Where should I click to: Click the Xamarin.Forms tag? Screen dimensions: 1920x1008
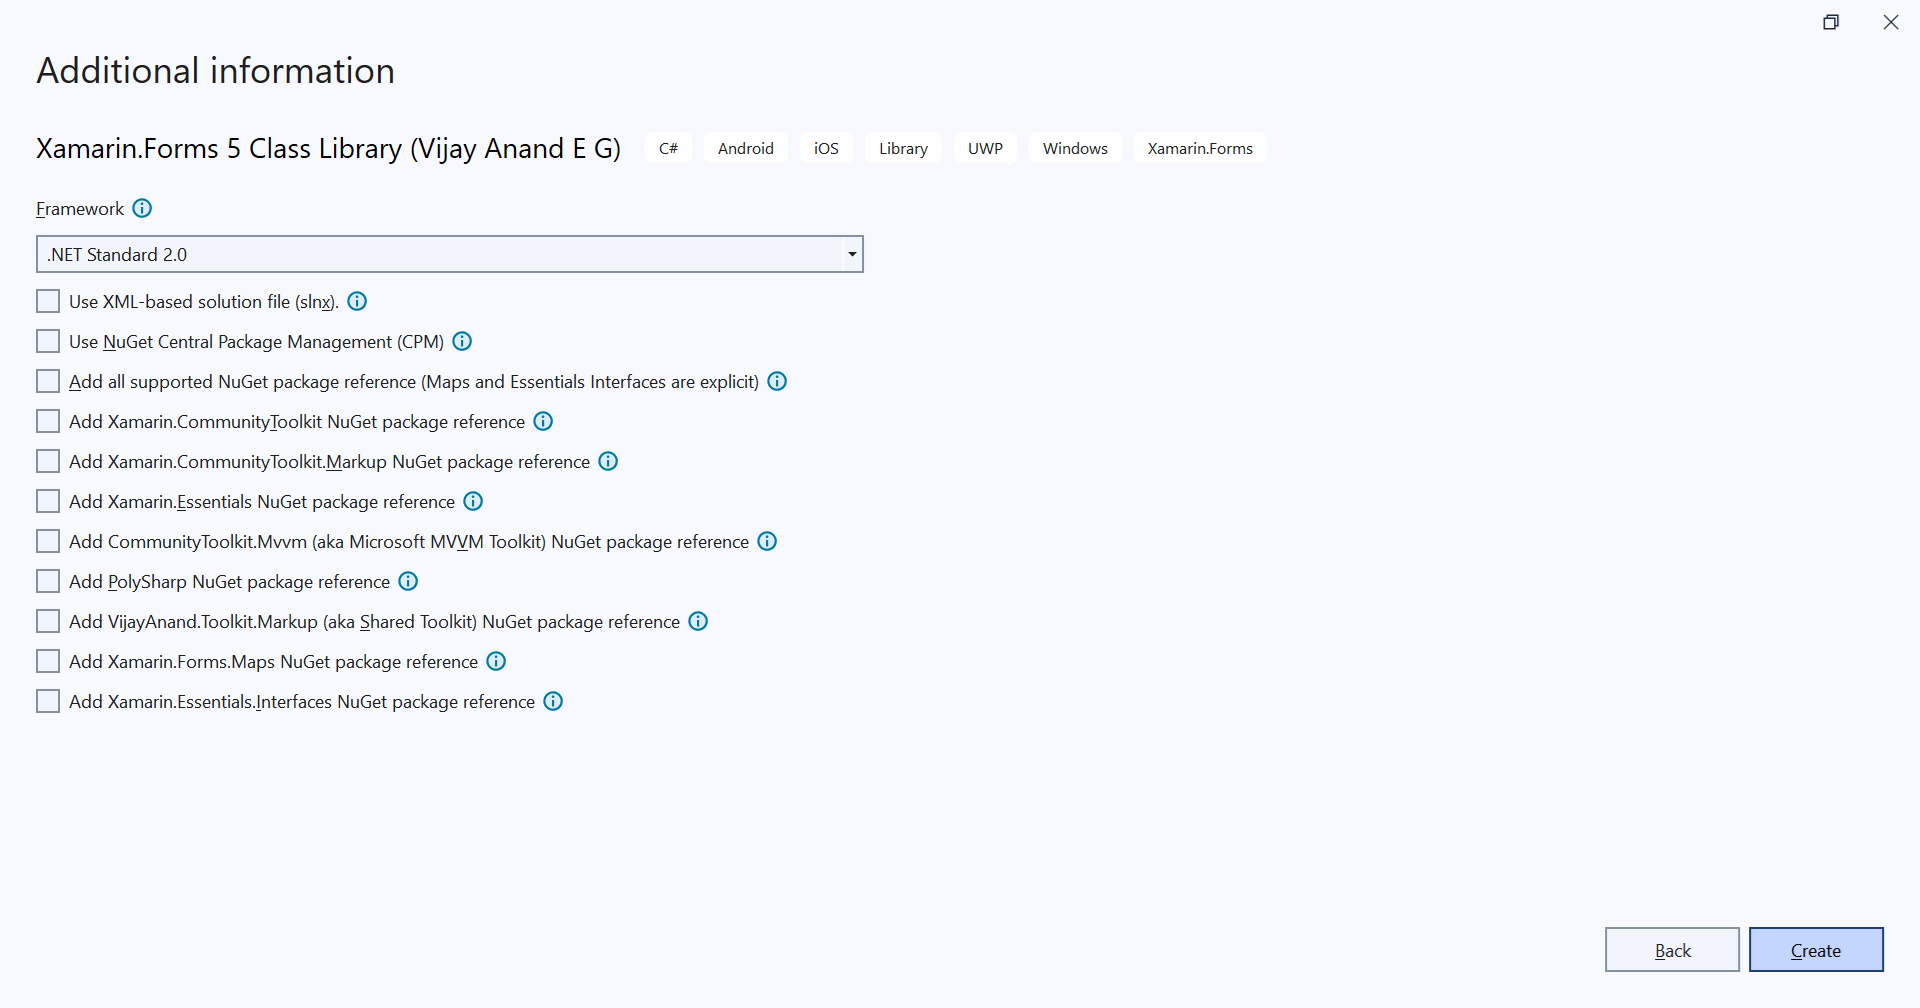click(1200, 148)
